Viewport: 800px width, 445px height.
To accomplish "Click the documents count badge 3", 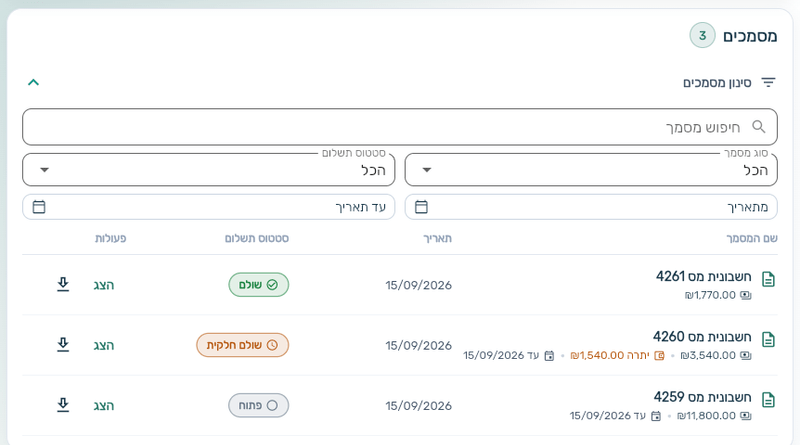I will tap(703, 35).
